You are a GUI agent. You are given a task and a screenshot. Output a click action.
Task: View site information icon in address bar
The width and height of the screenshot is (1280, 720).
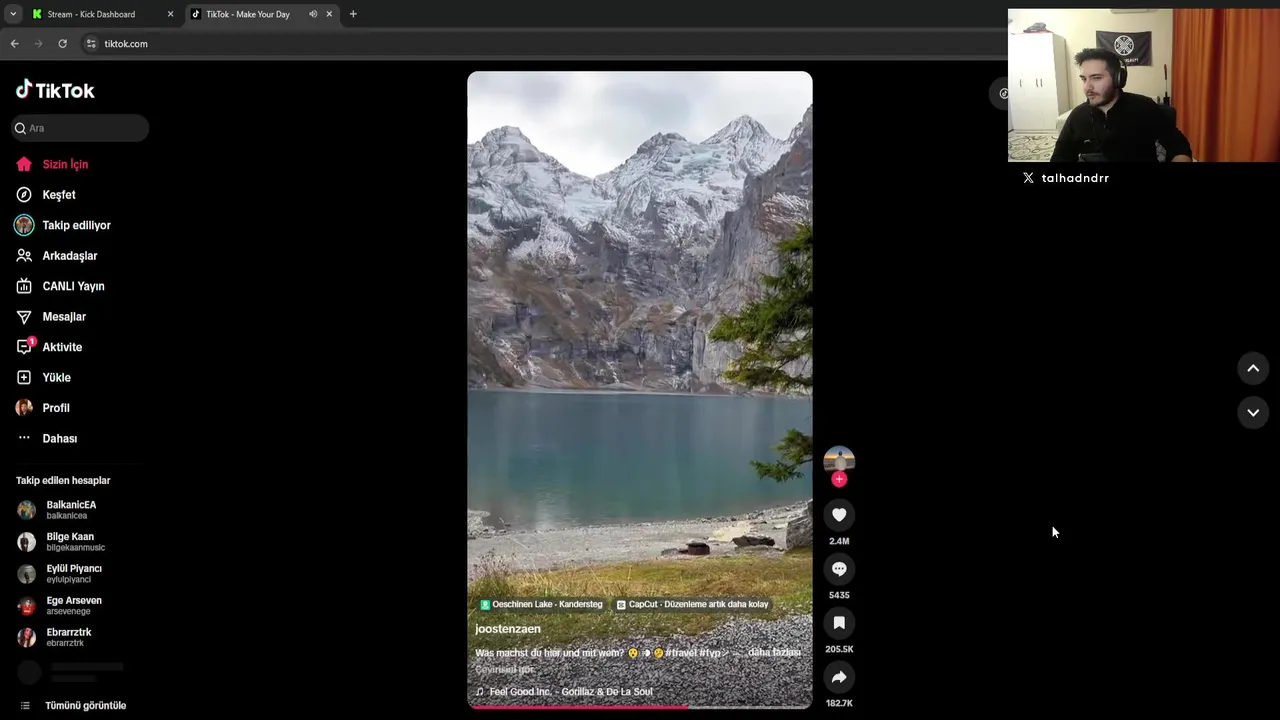(x=91, y=44)
